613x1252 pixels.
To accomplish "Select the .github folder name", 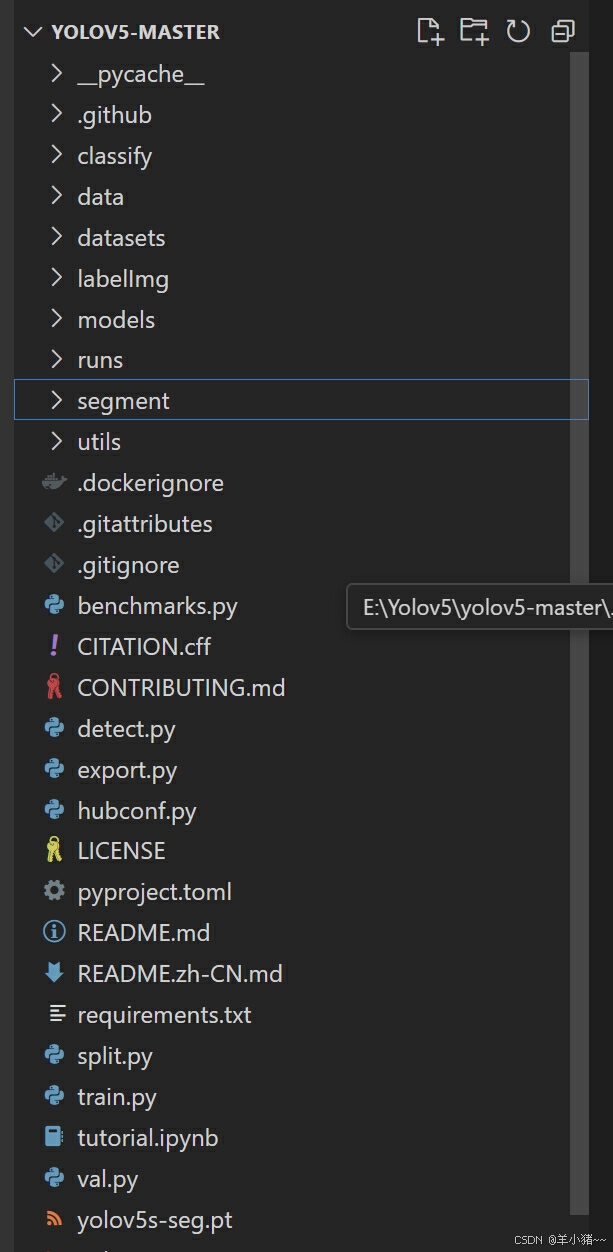I will pos(115,115).
